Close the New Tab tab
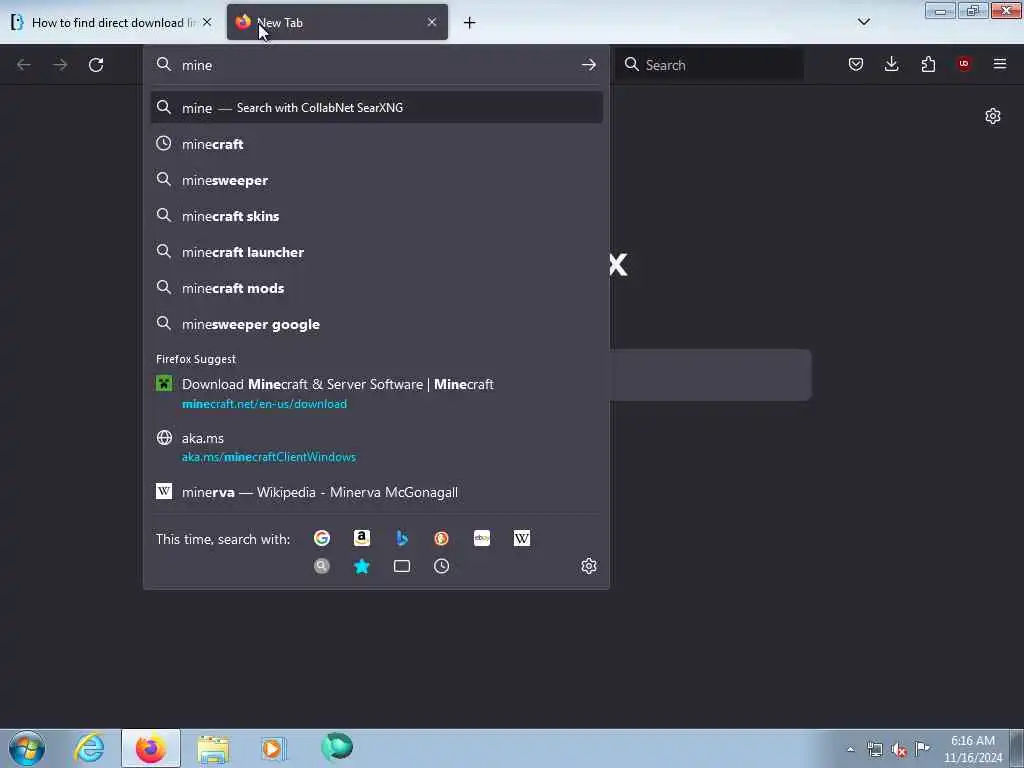Viewport: 1024px width, 768px height. (432, 22)
